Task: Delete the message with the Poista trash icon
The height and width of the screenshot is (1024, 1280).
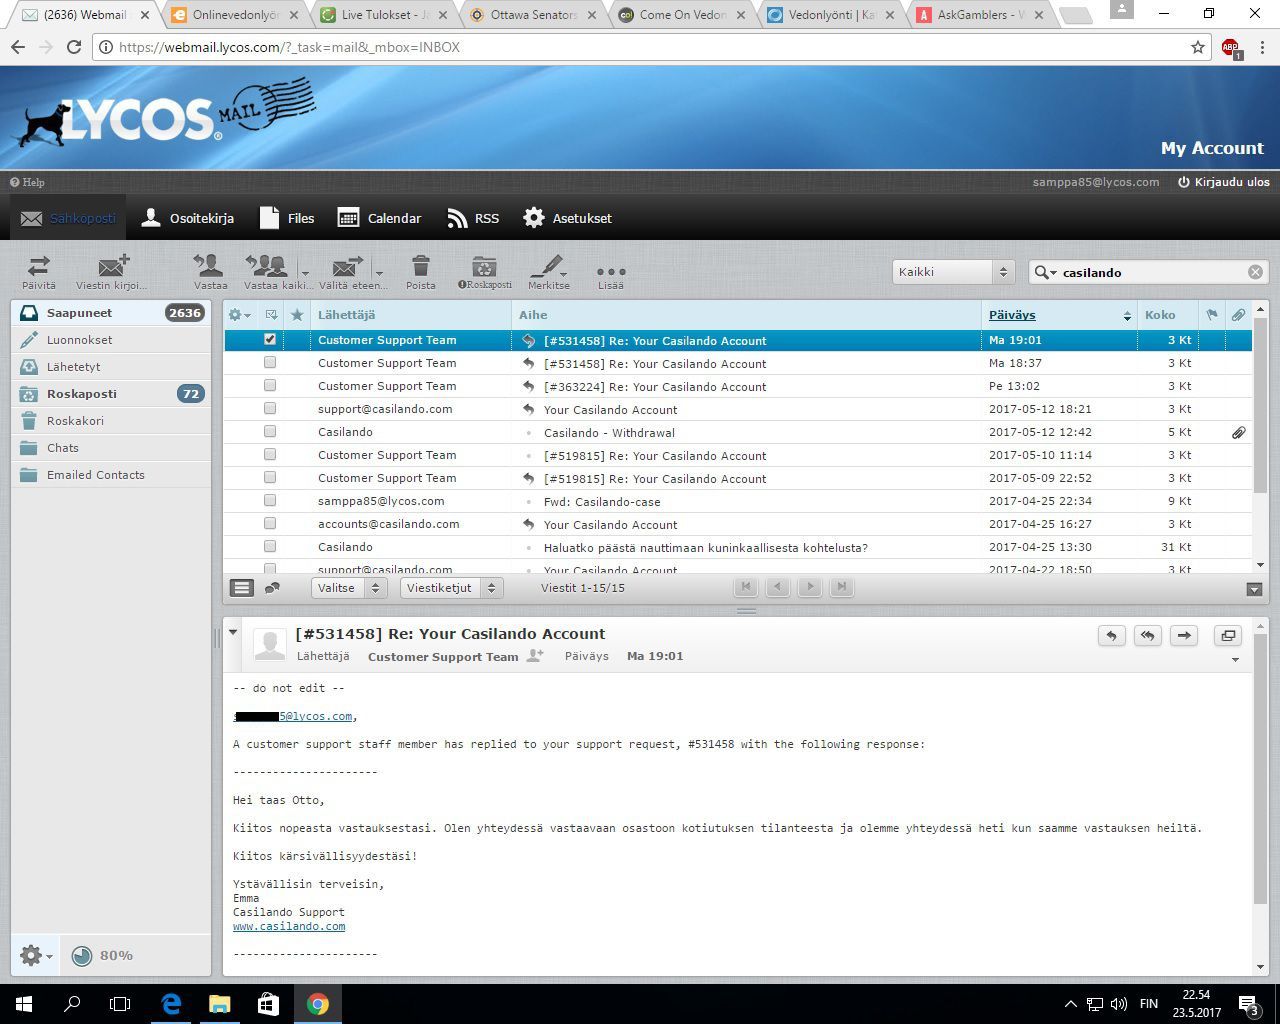Action: tap(421, 265)
